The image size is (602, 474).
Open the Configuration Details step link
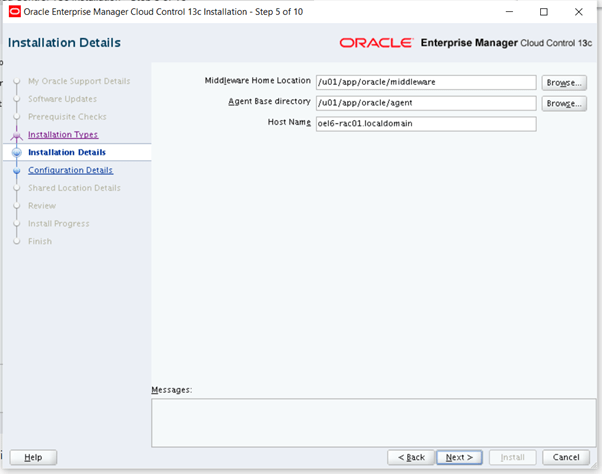(70, 170)
